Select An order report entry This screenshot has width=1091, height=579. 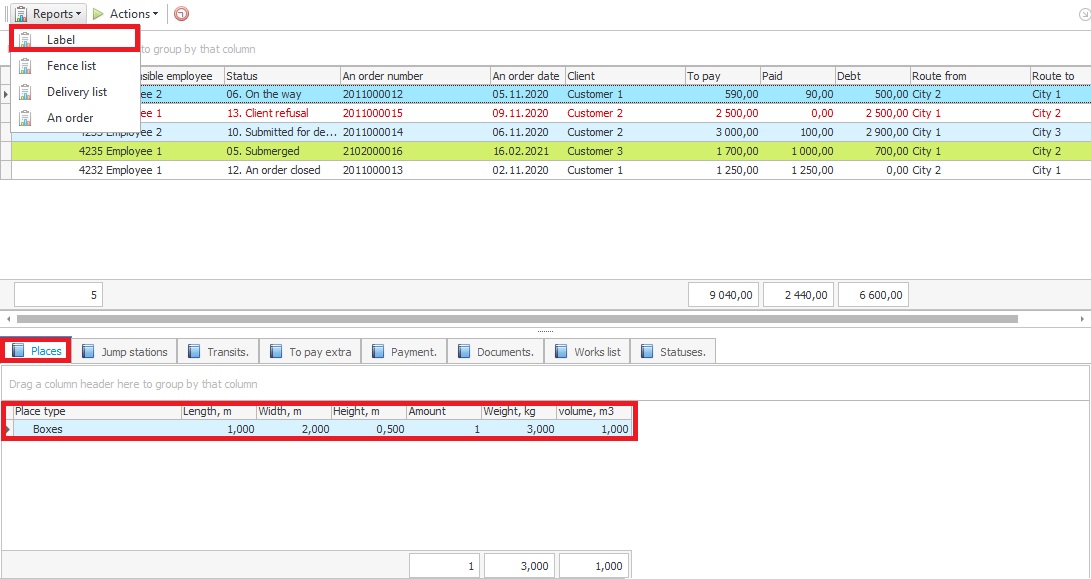pos(70,118)
